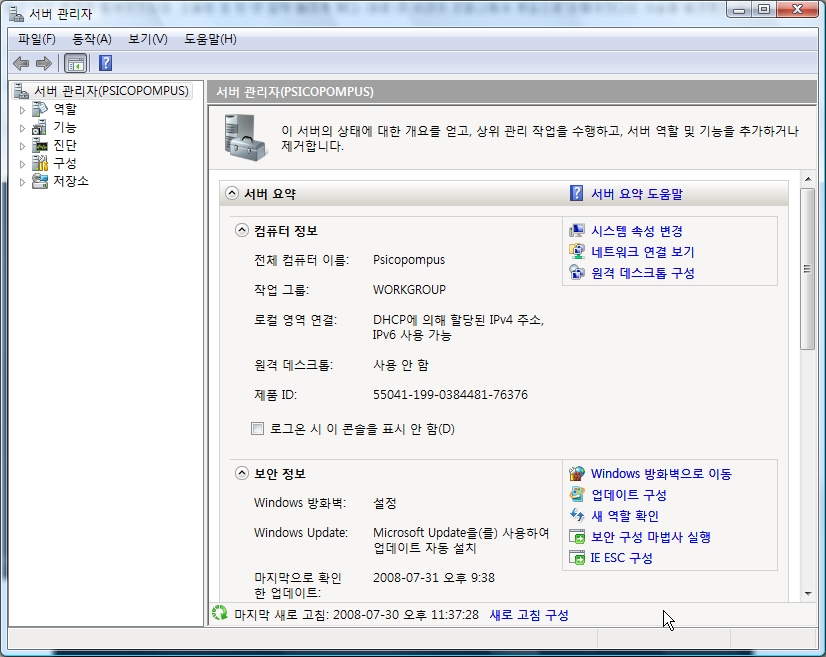The height and width of the screenshot is (657, 826).
Task: Collapse the 컴퓨터 정보 section
Action: [x=241, y=230]
